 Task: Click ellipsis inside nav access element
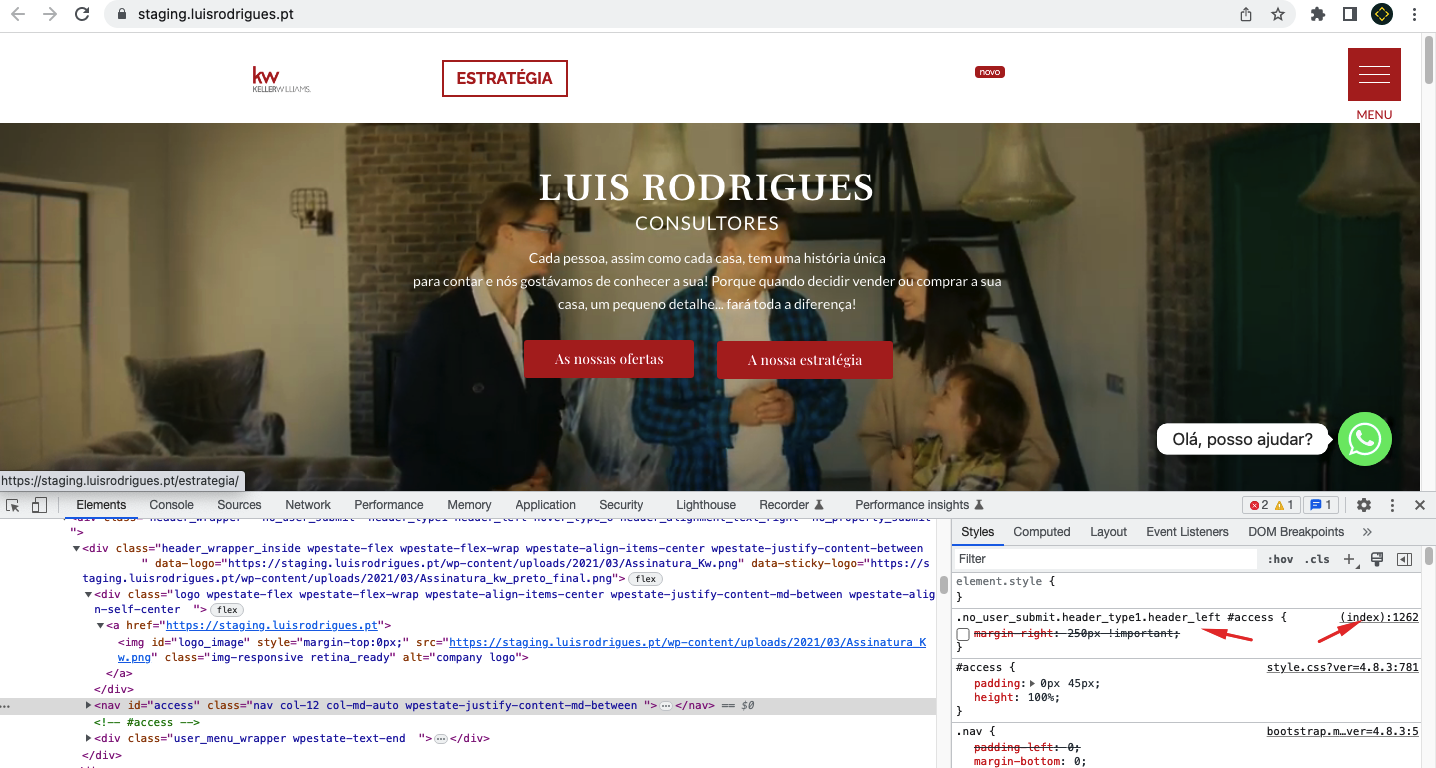pos(666,706)
